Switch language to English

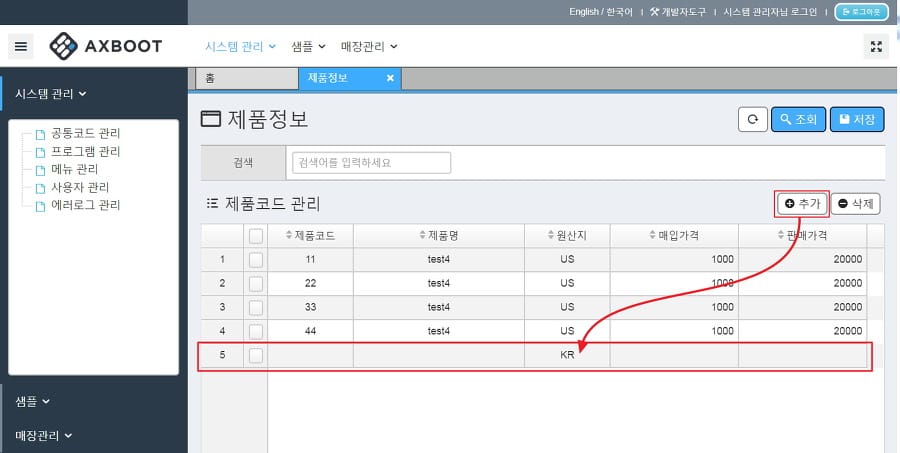pyautogui.click(x=584, y=11)
